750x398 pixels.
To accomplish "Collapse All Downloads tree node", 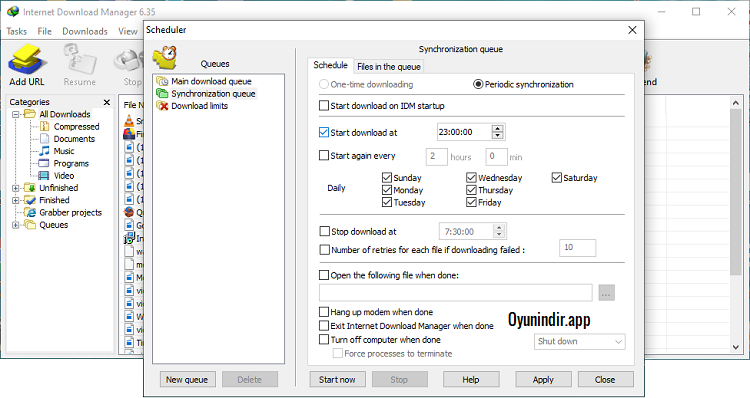I will pos(15,114).
